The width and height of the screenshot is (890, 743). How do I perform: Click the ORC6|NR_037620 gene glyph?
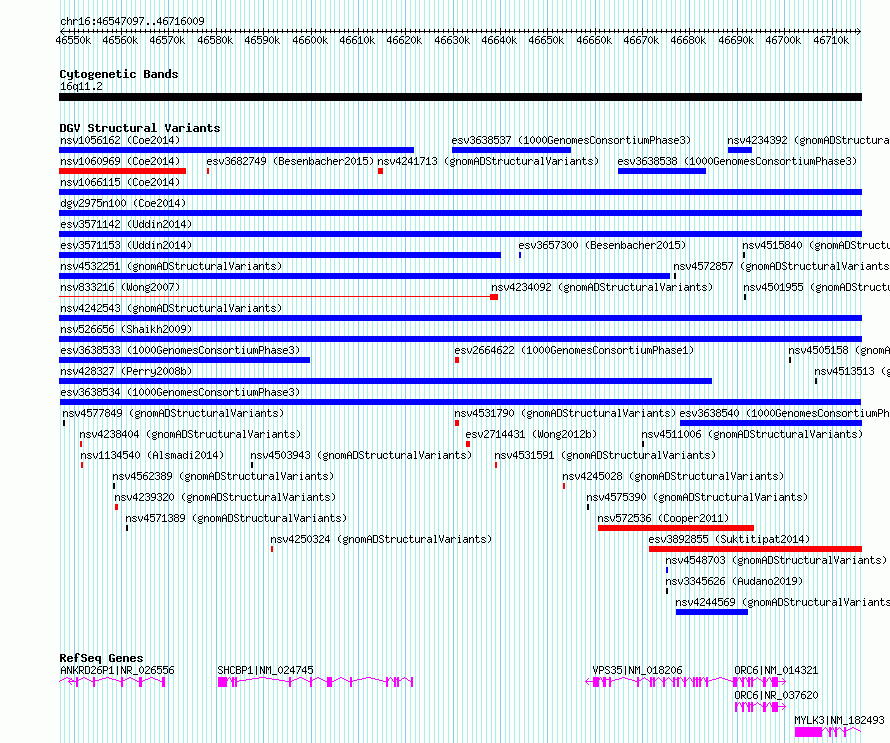pos(761,707)
